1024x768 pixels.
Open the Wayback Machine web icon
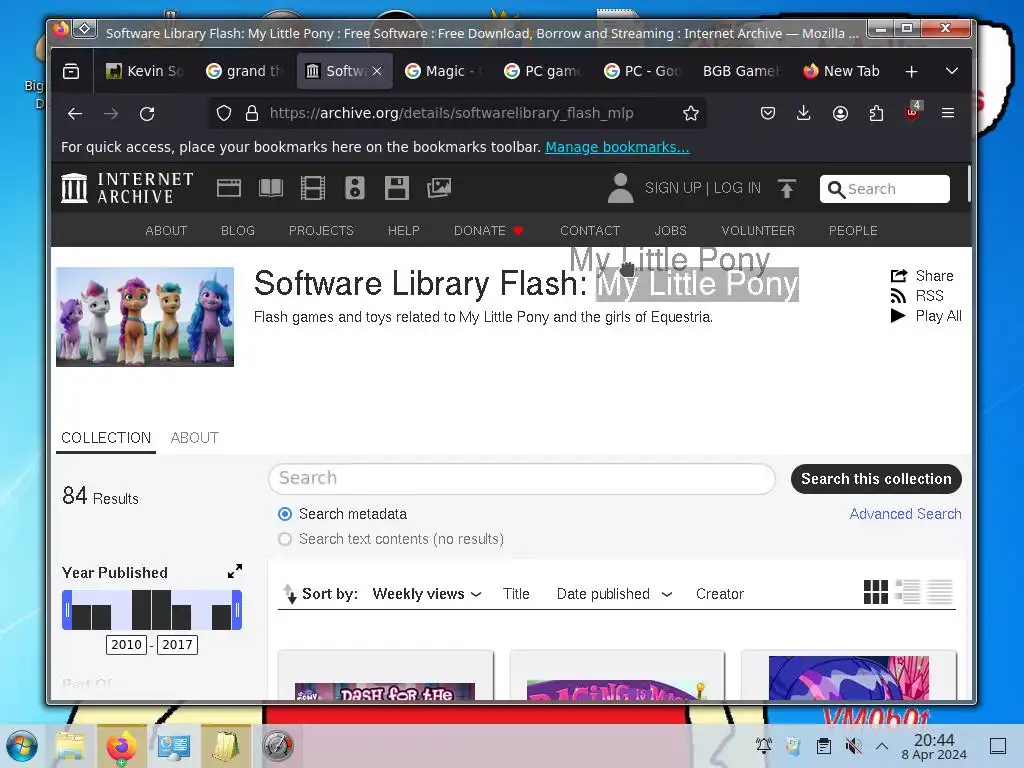(x=229, y=188)
